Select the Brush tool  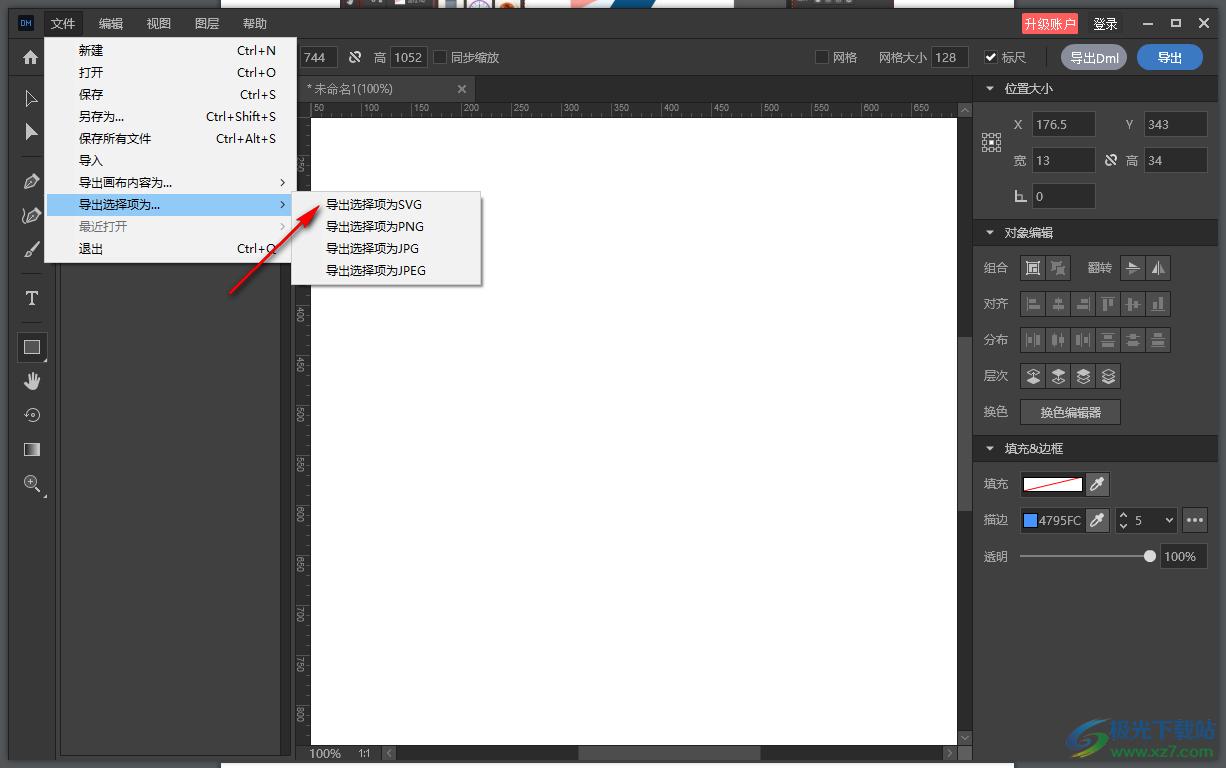31,249
